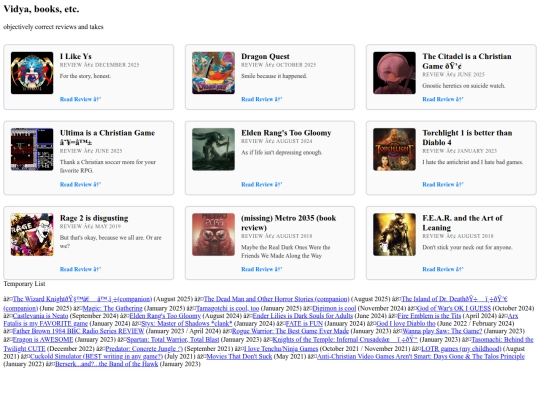Viewport: 540px width, 405px height.
Task: Click the 'Temporary List' label
Action: tap(24, 284)
